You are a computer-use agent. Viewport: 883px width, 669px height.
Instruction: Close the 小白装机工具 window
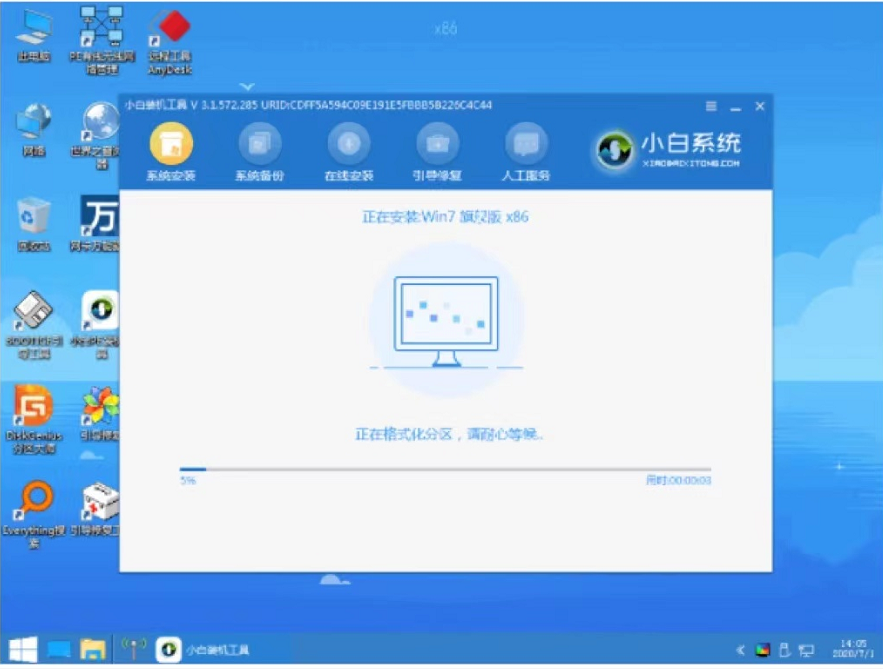click(x=760, y=106)
